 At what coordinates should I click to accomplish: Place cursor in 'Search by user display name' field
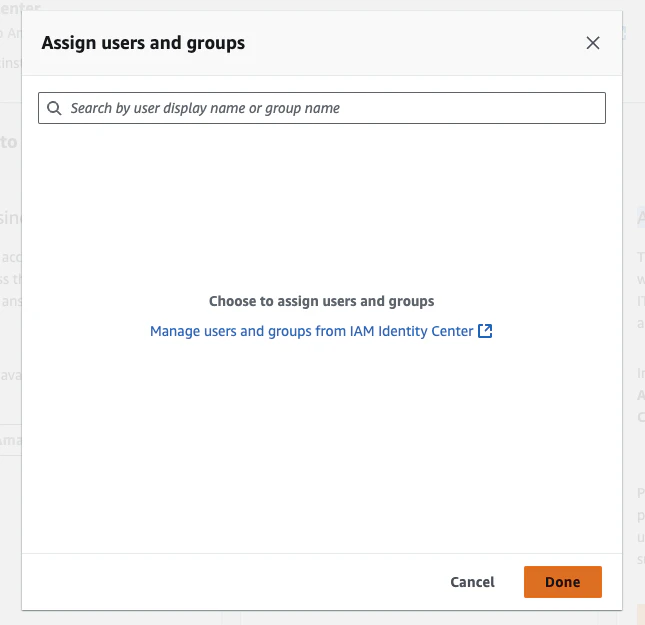pos(322,108)
